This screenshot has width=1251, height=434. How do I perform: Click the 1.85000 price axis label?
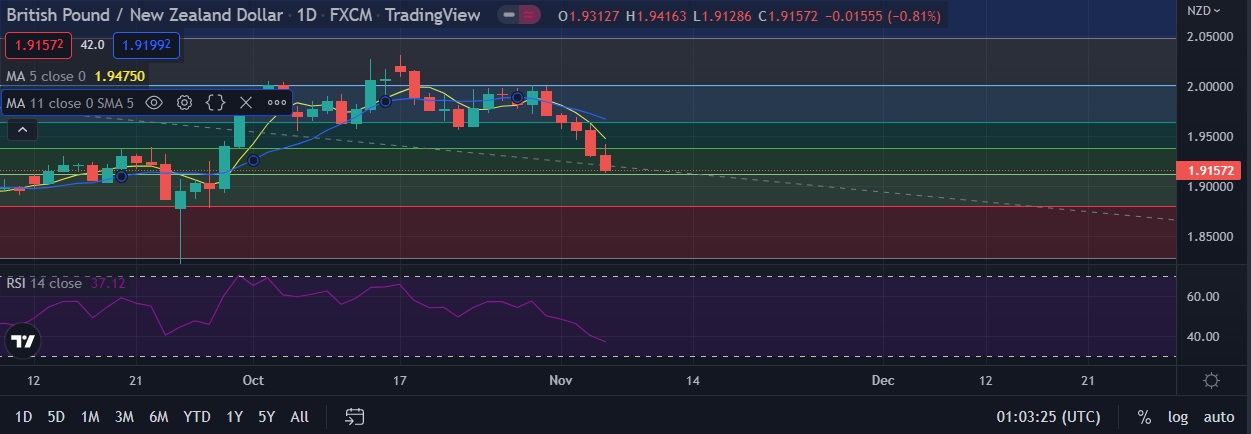tap(1211, 237)
